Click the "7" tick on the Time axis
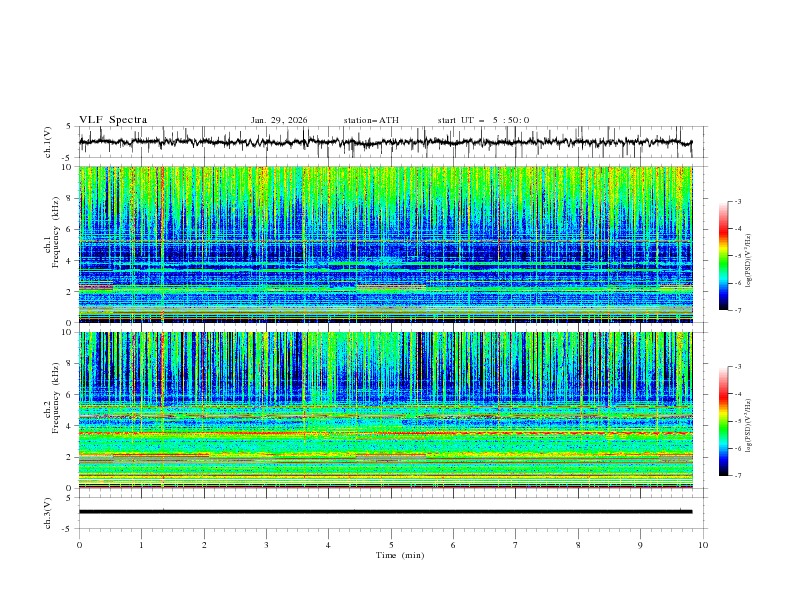This screenshot has width=792, height=612. click(x=516, y=545)
